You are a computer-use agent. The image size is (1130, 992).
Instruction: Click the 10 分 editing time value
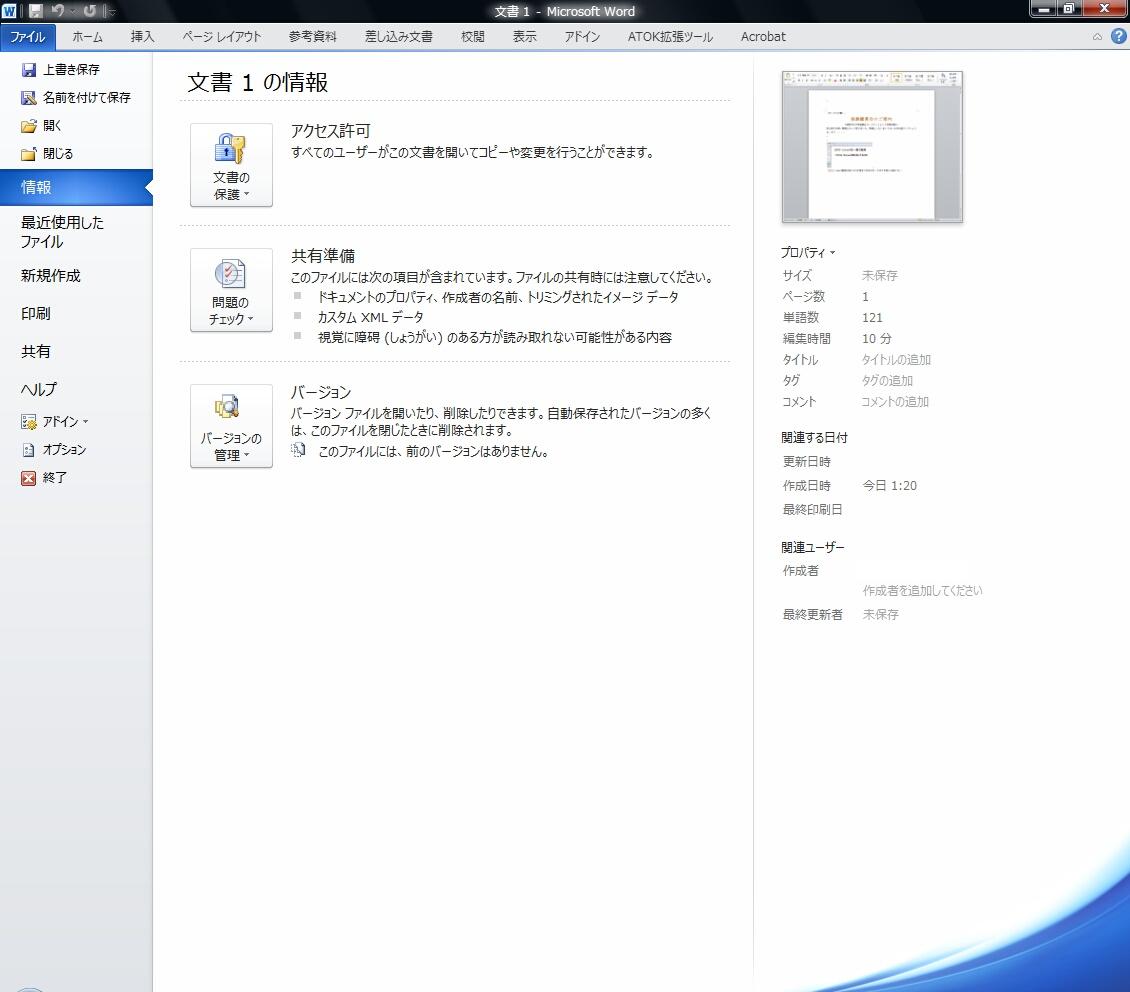(876, 339)
